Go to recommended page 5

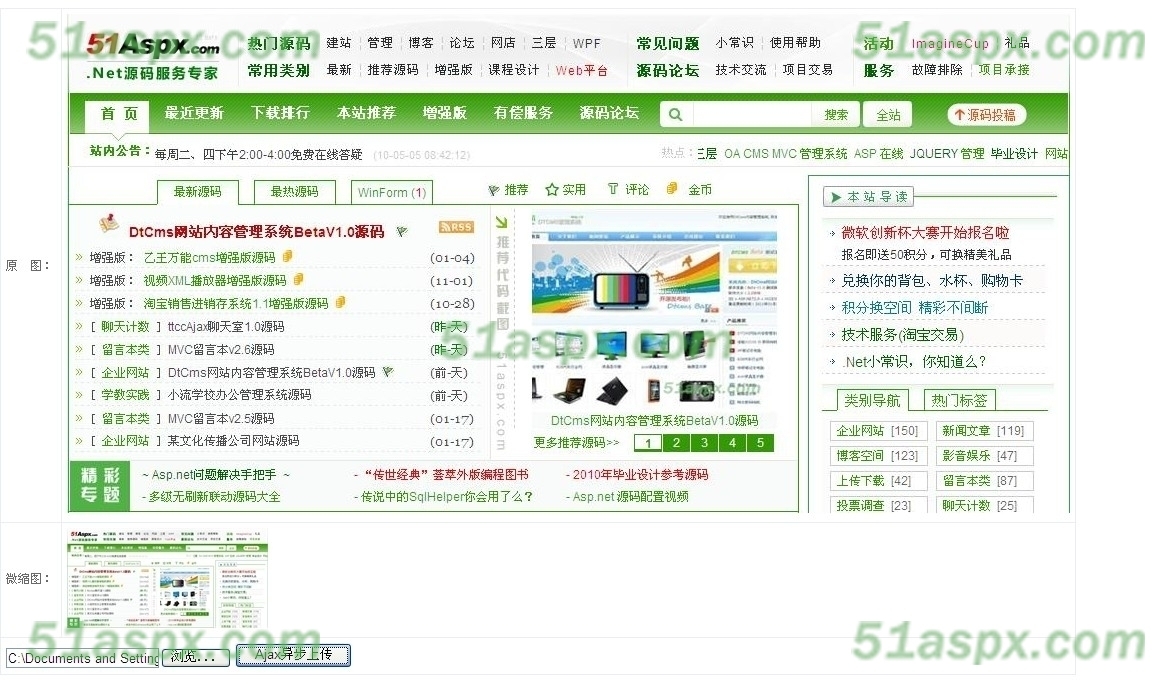click(x=760, y=443)
